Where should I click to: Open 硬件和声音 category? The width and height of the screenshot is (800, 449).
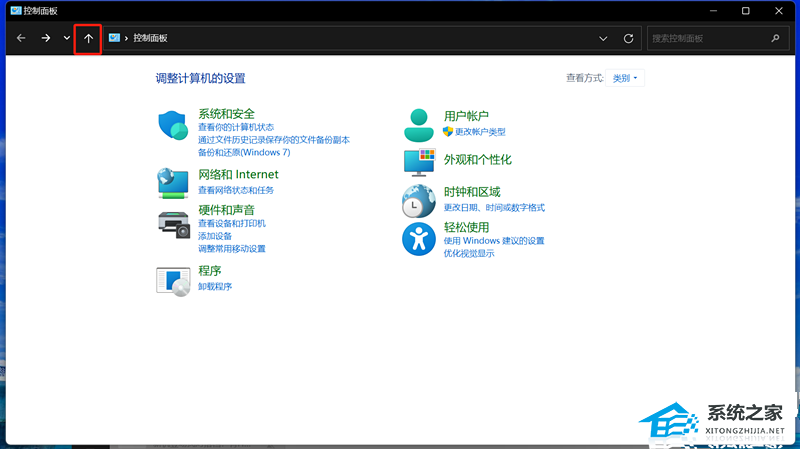226,210
